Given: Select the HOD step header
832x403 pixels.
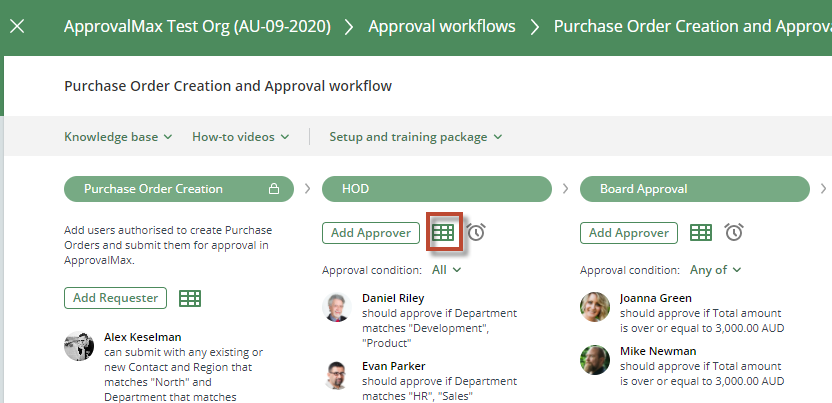Looking at the screenshot, I should [x=437, y=189].
